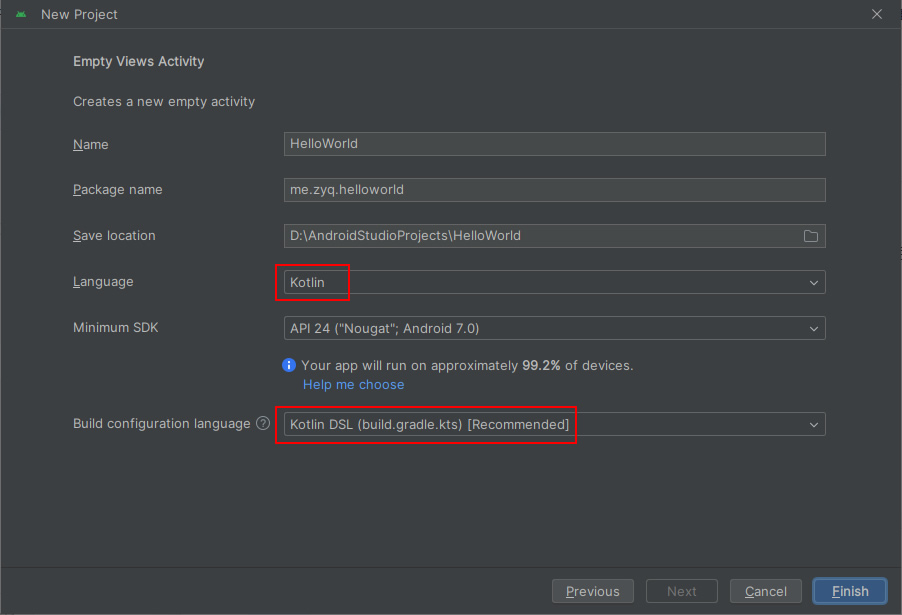Click the Android Studio logo in title bar
This screenshot has width=902, height=615.
[x=21, y=15]
